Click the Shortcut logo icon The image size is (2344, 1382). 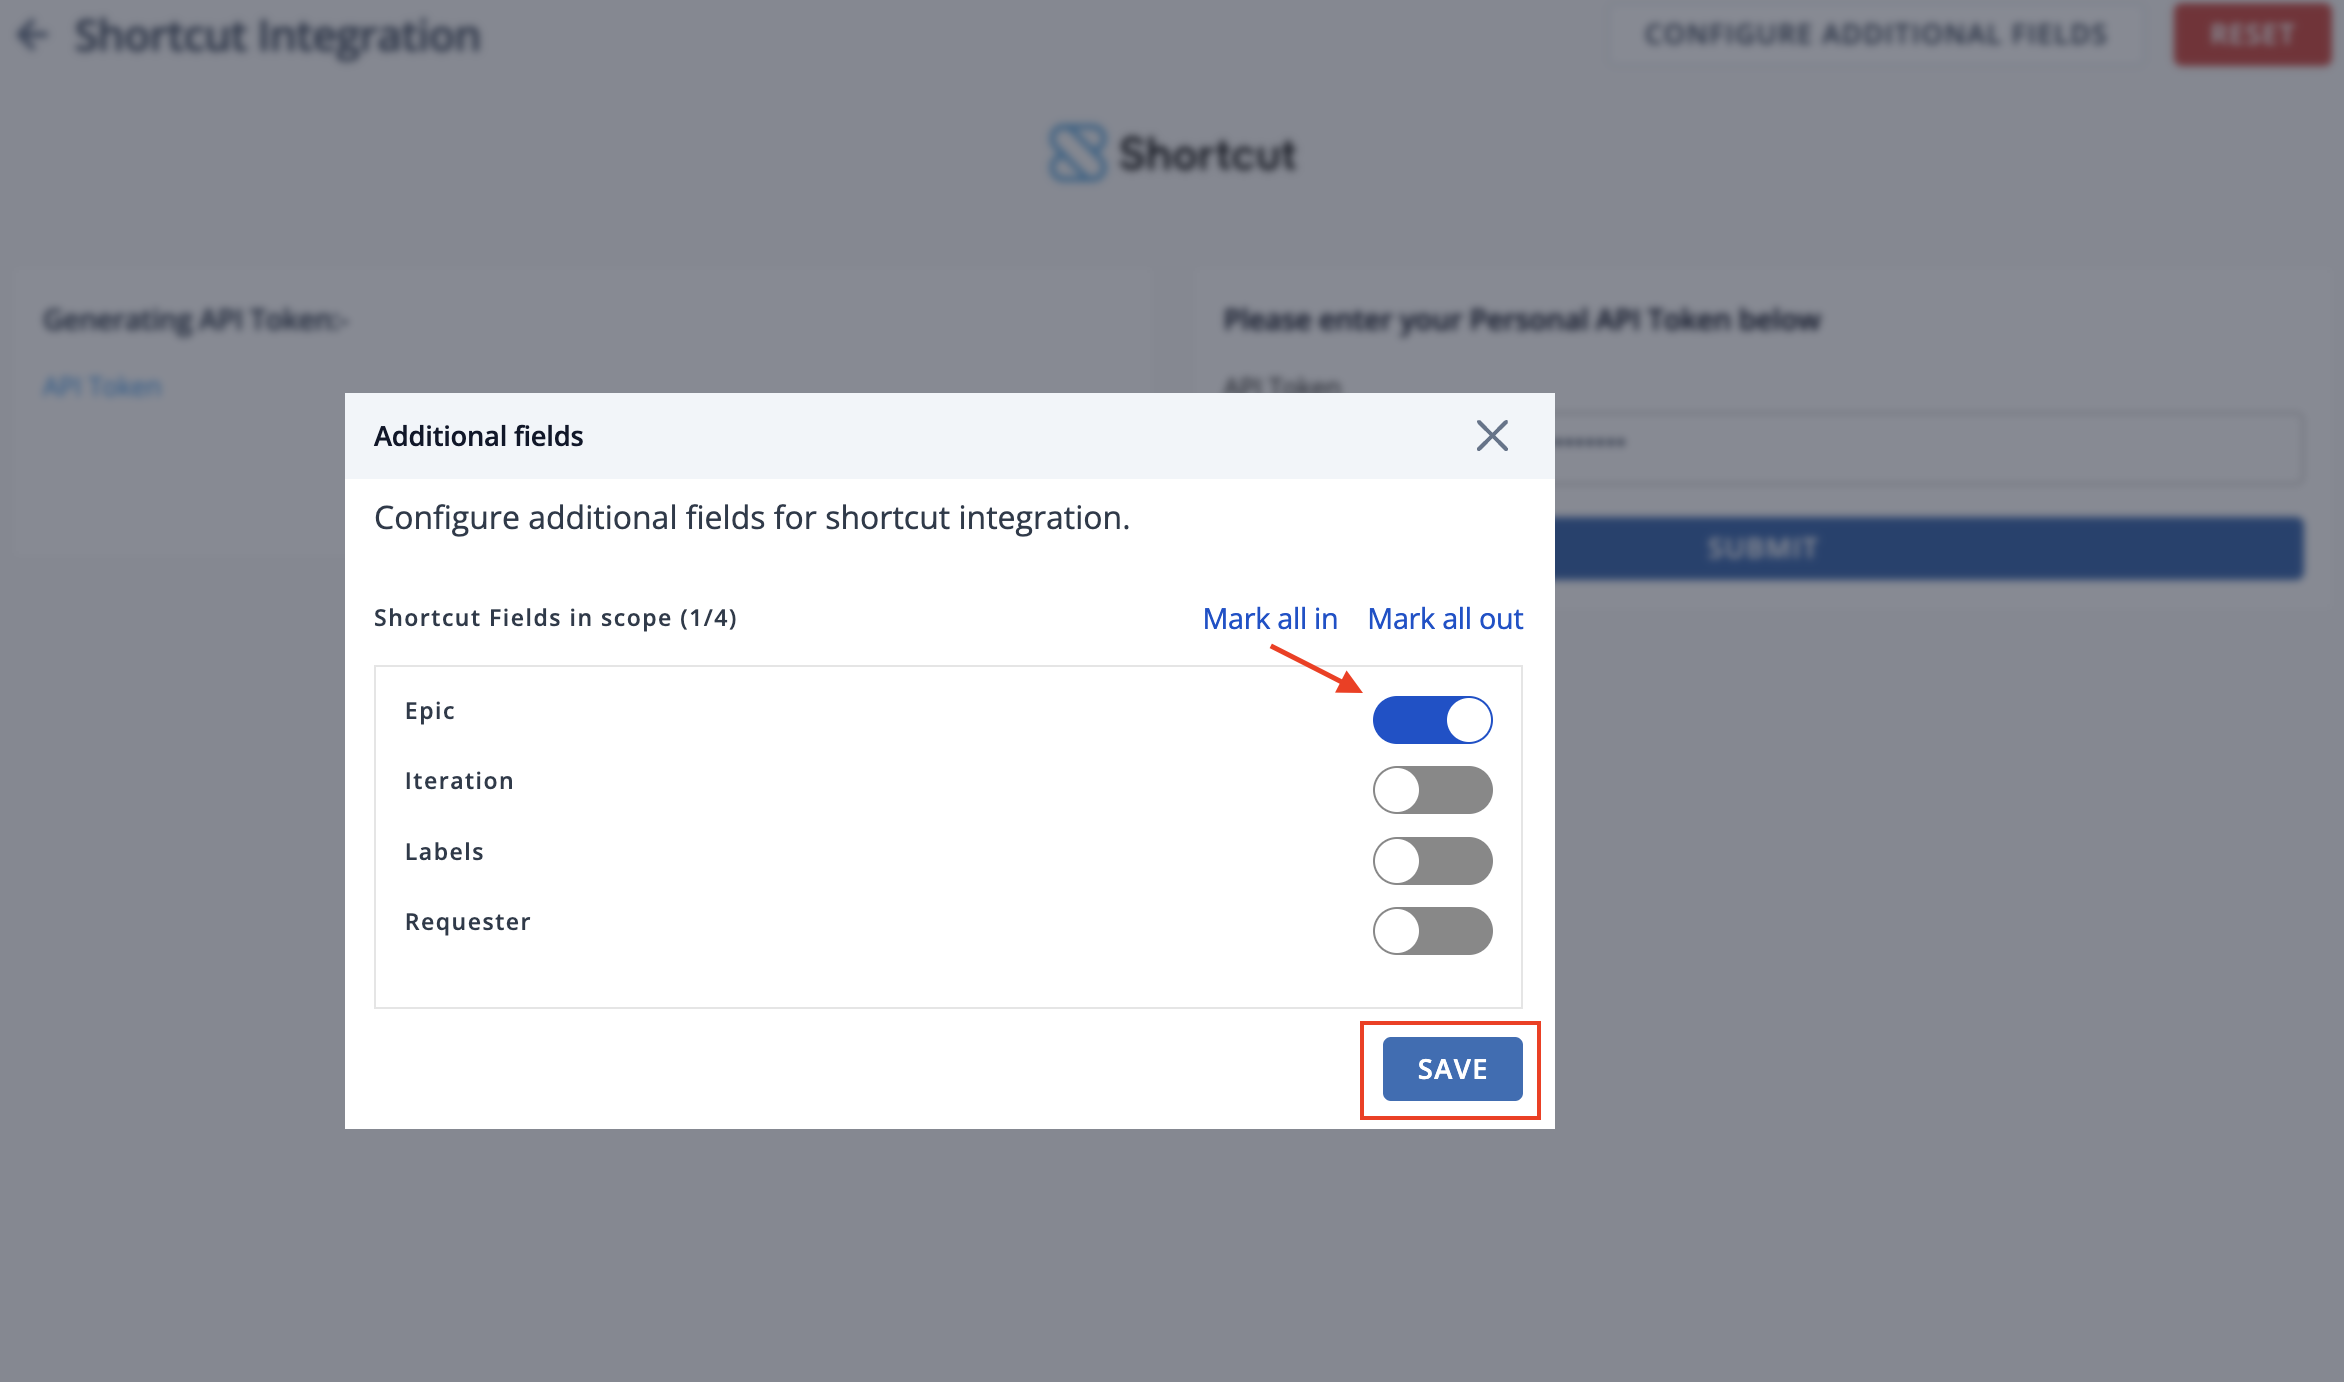(1077, 153)
